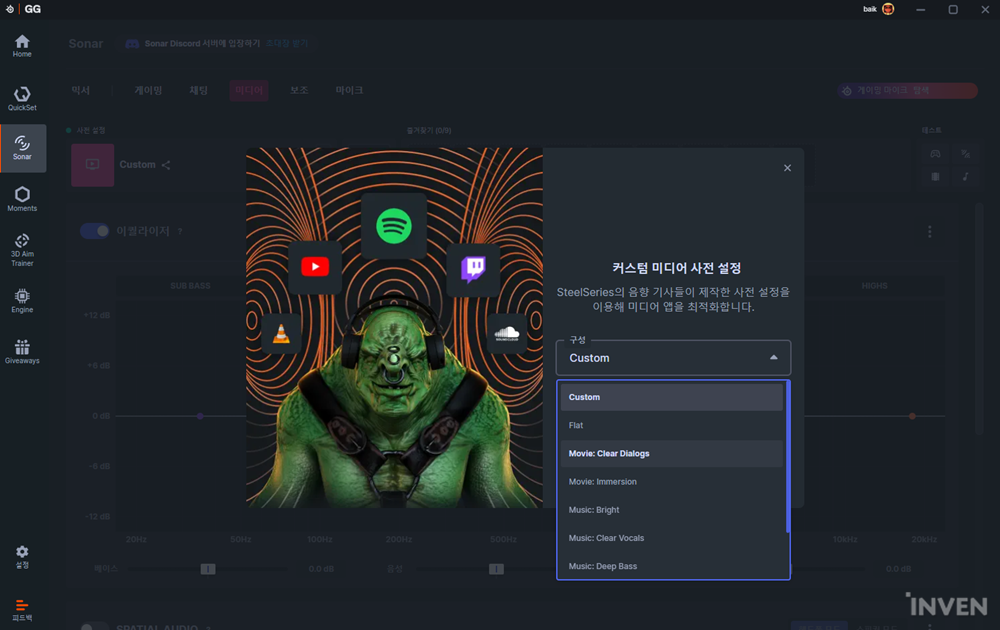
Task: Open the Home page in sidebar
Action: pos(22,46)
